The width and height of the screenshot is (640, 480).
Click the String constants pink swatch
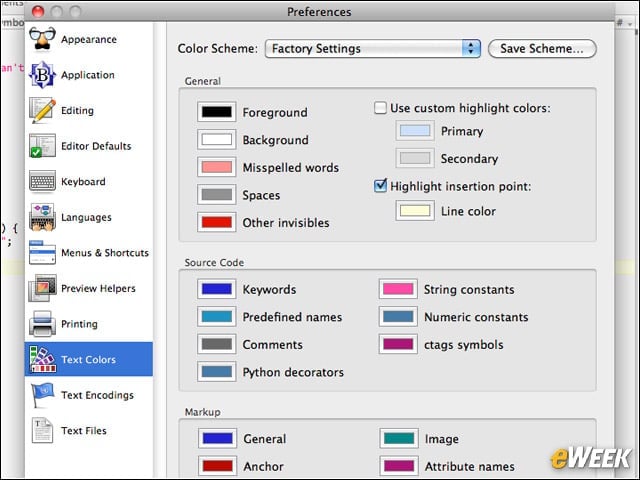pos(398,289)
